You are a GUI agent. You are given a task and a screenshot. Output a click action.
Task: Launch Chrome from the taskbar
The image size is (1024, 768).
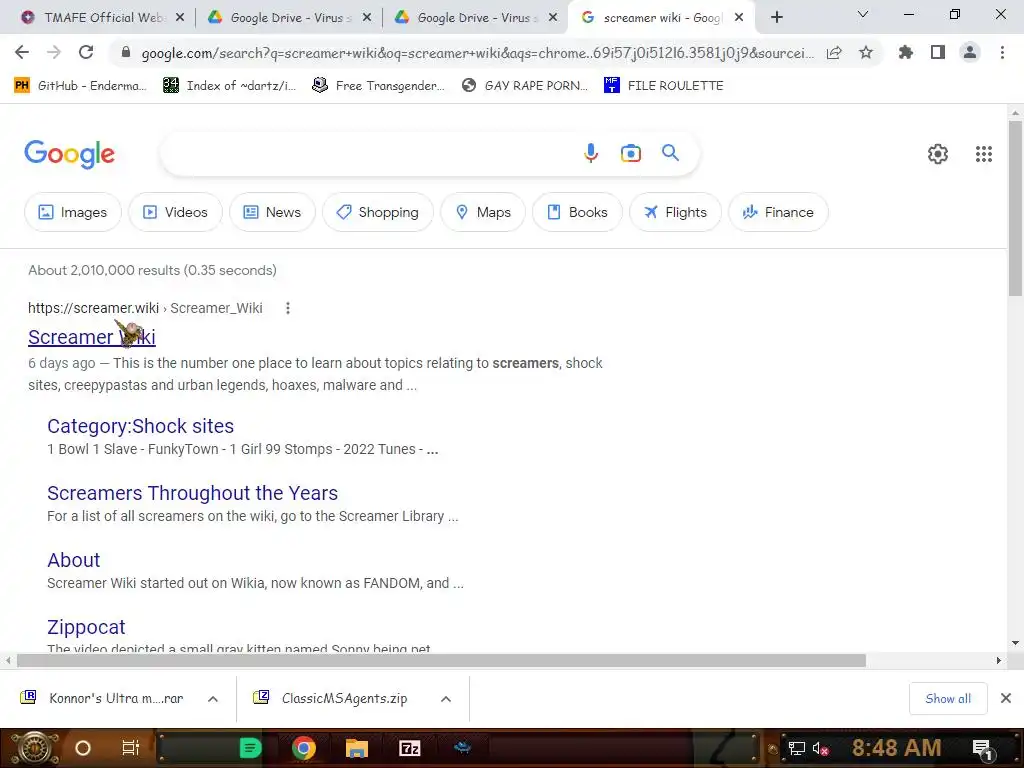303,748
